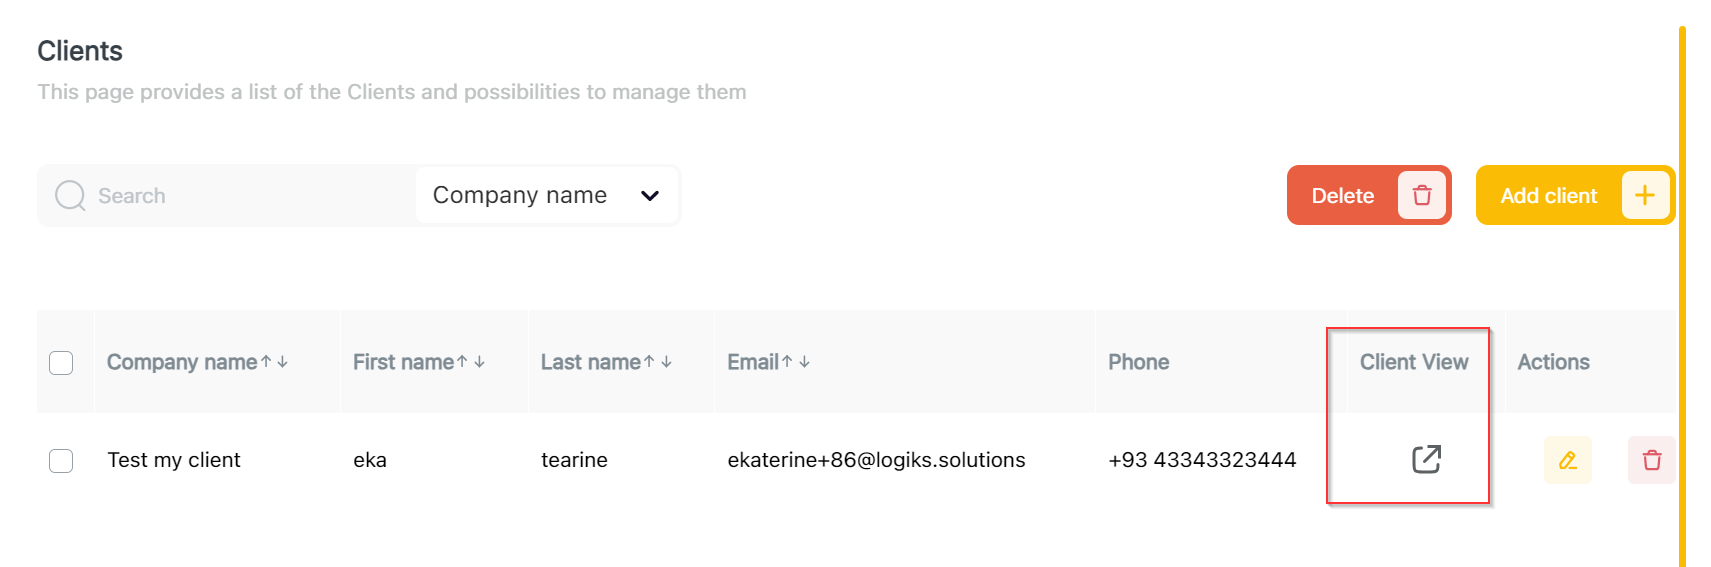Image resolution: width=1711 pixels, height=567 pixels.
Task: Sort Email descending arrow
Action: (x=804, y=362)
